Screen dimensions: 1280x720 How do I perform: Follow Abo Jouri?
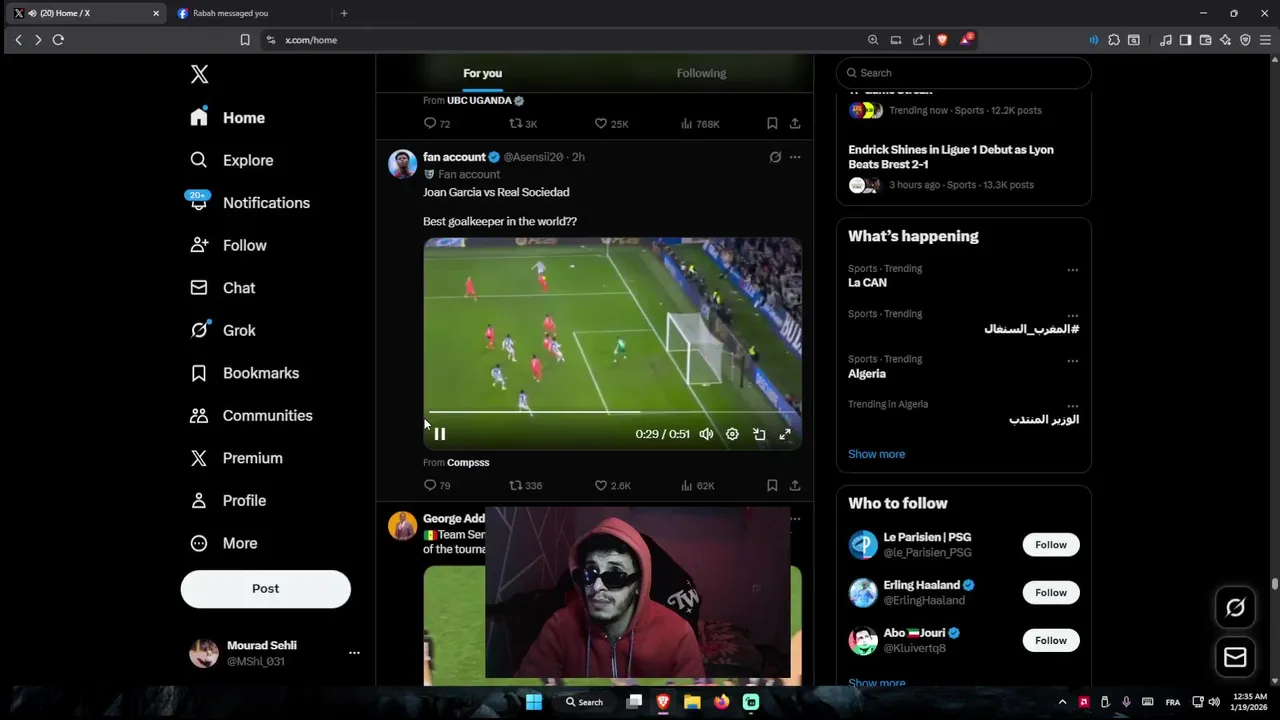click(x=1051, y=641)
